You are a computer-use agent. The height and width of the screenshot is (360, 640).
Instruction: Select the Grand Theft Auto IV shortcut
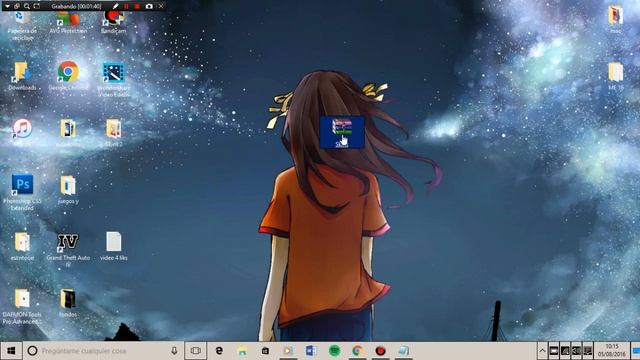[x=68, y=250]
